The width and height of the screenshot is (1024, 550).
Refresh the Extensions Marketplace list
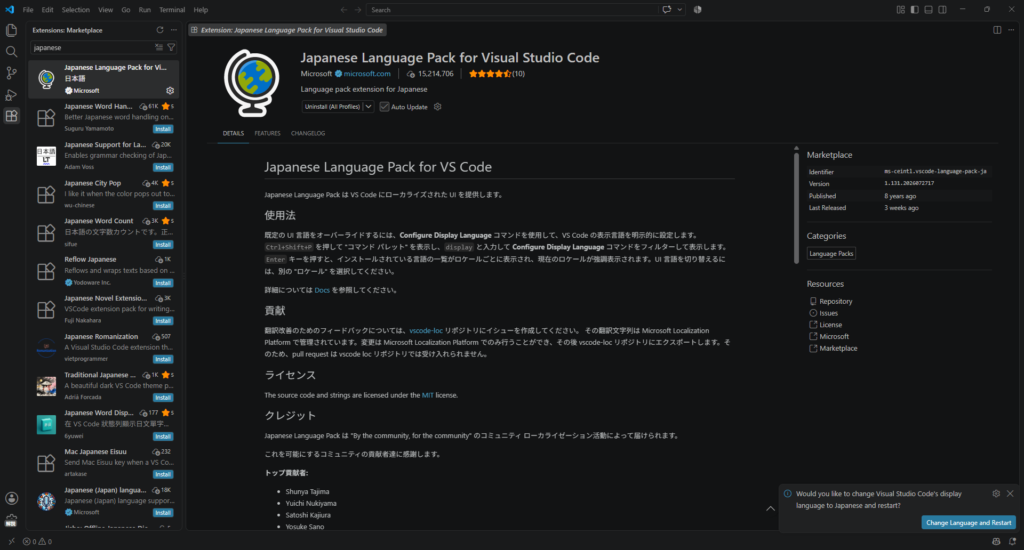pos(160,30)
